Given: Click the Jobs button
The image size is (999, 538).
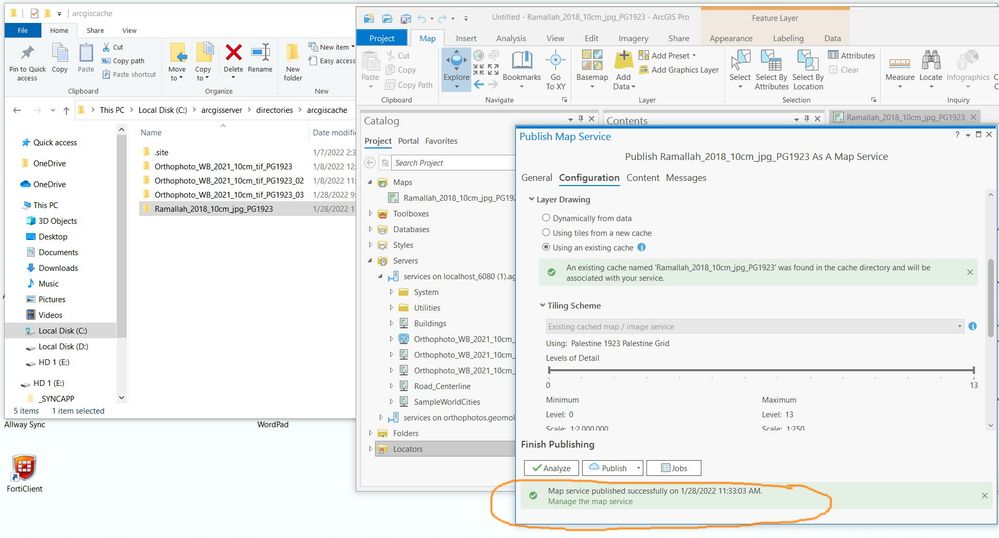Looking at the screenshot, I should [x=673, y=468].
